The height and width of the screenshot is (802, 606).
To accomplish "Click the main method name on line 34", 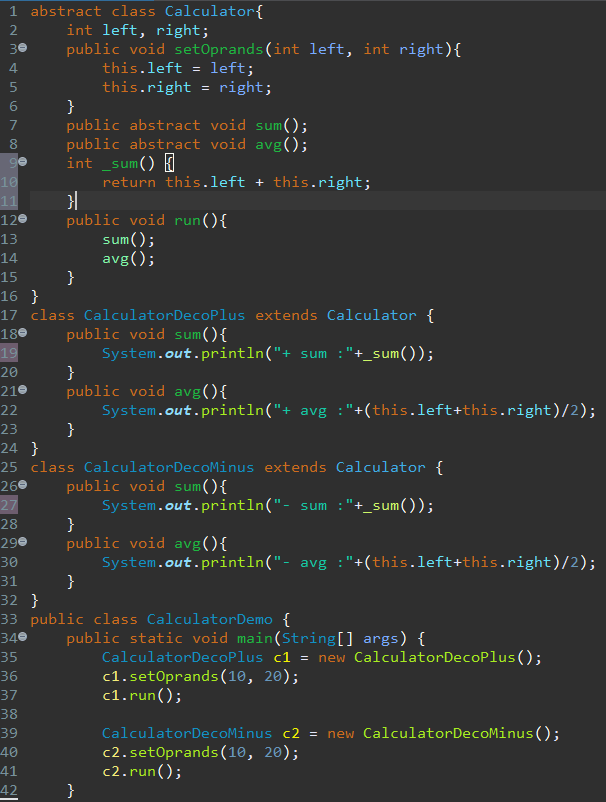I will (255, 638).
